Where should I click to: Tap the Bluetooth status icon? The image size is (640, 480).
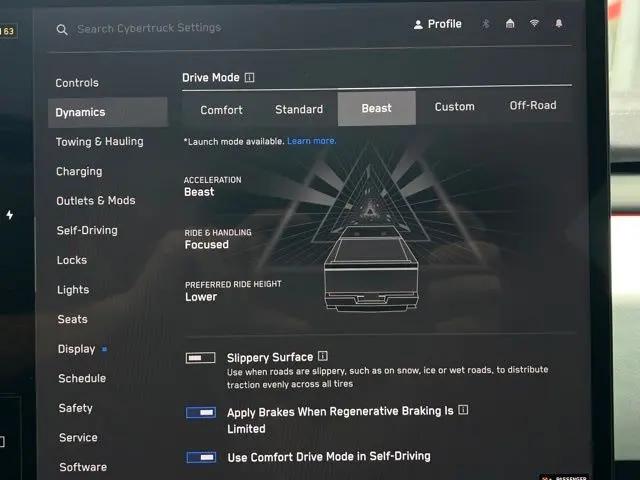click(x=486, y=24)
